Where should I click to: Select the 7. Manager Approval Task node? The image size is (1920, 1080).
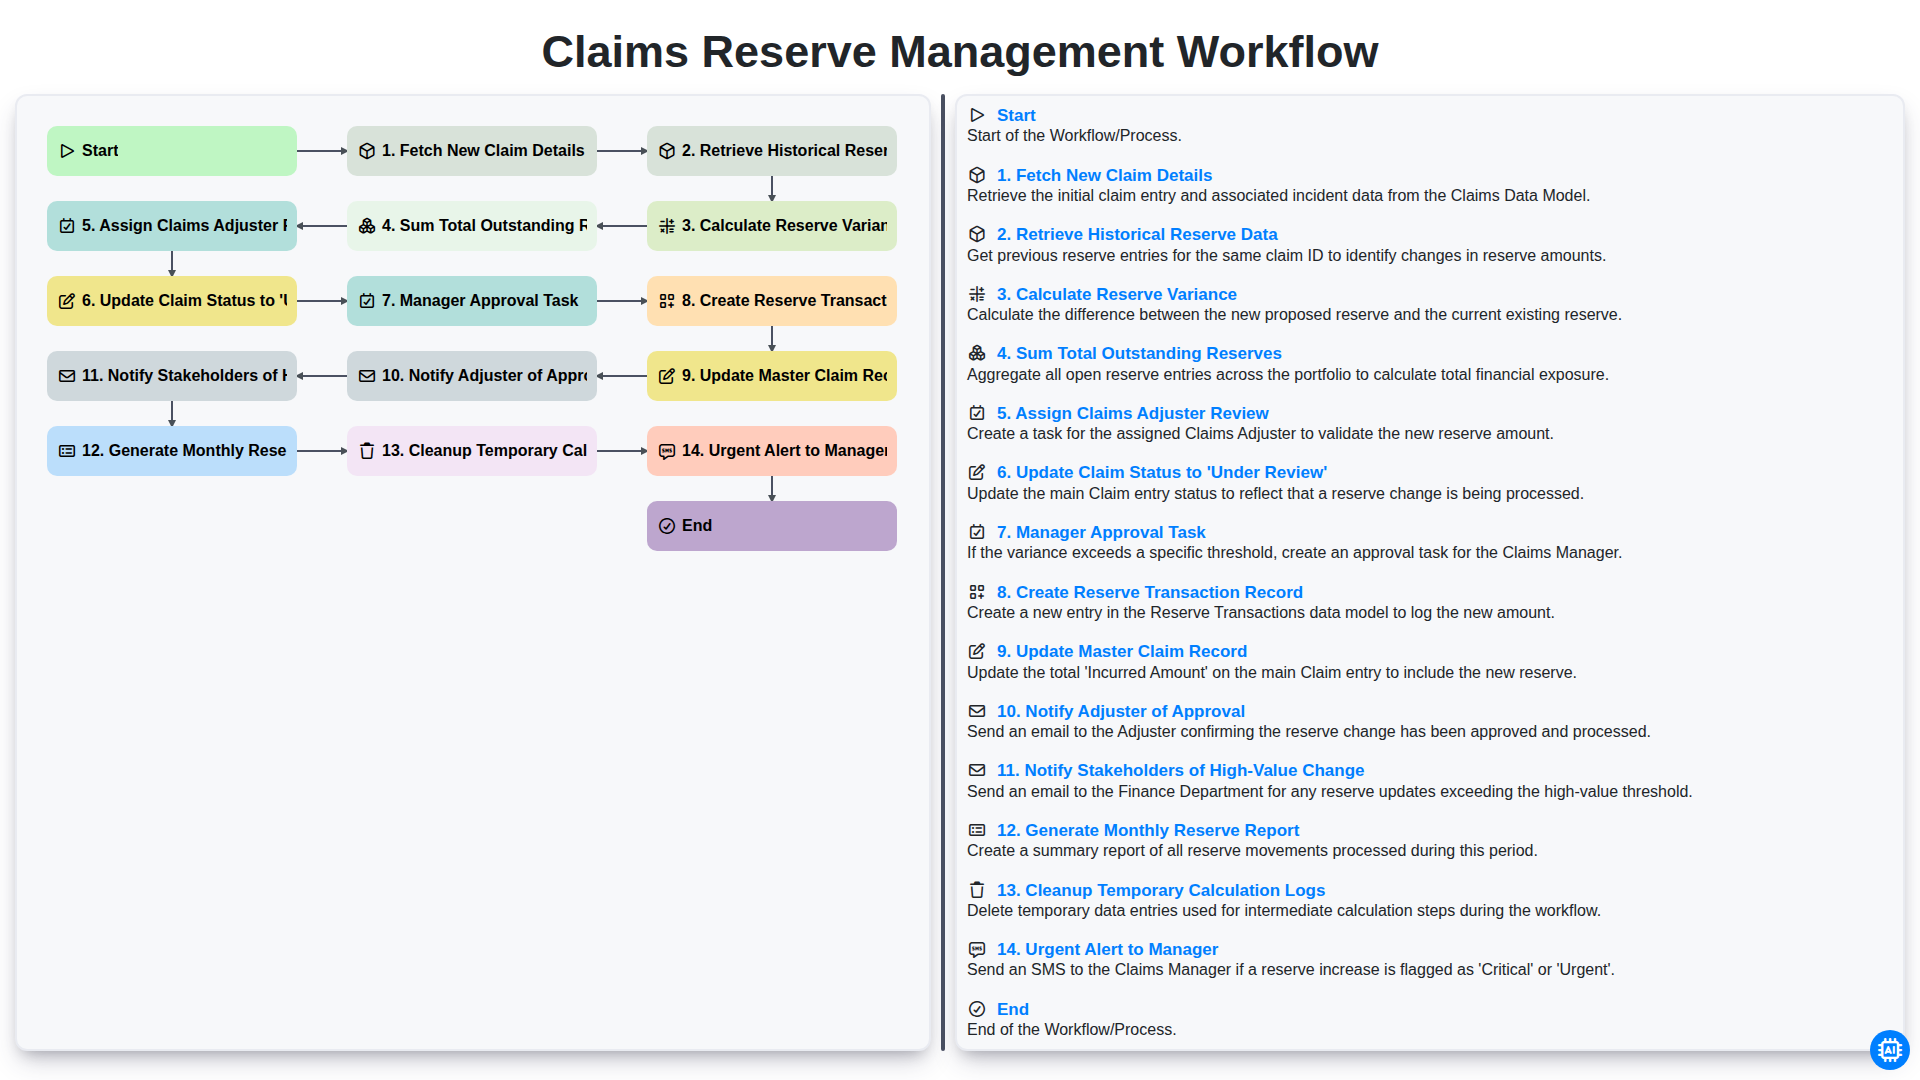(x=472, y=301)
